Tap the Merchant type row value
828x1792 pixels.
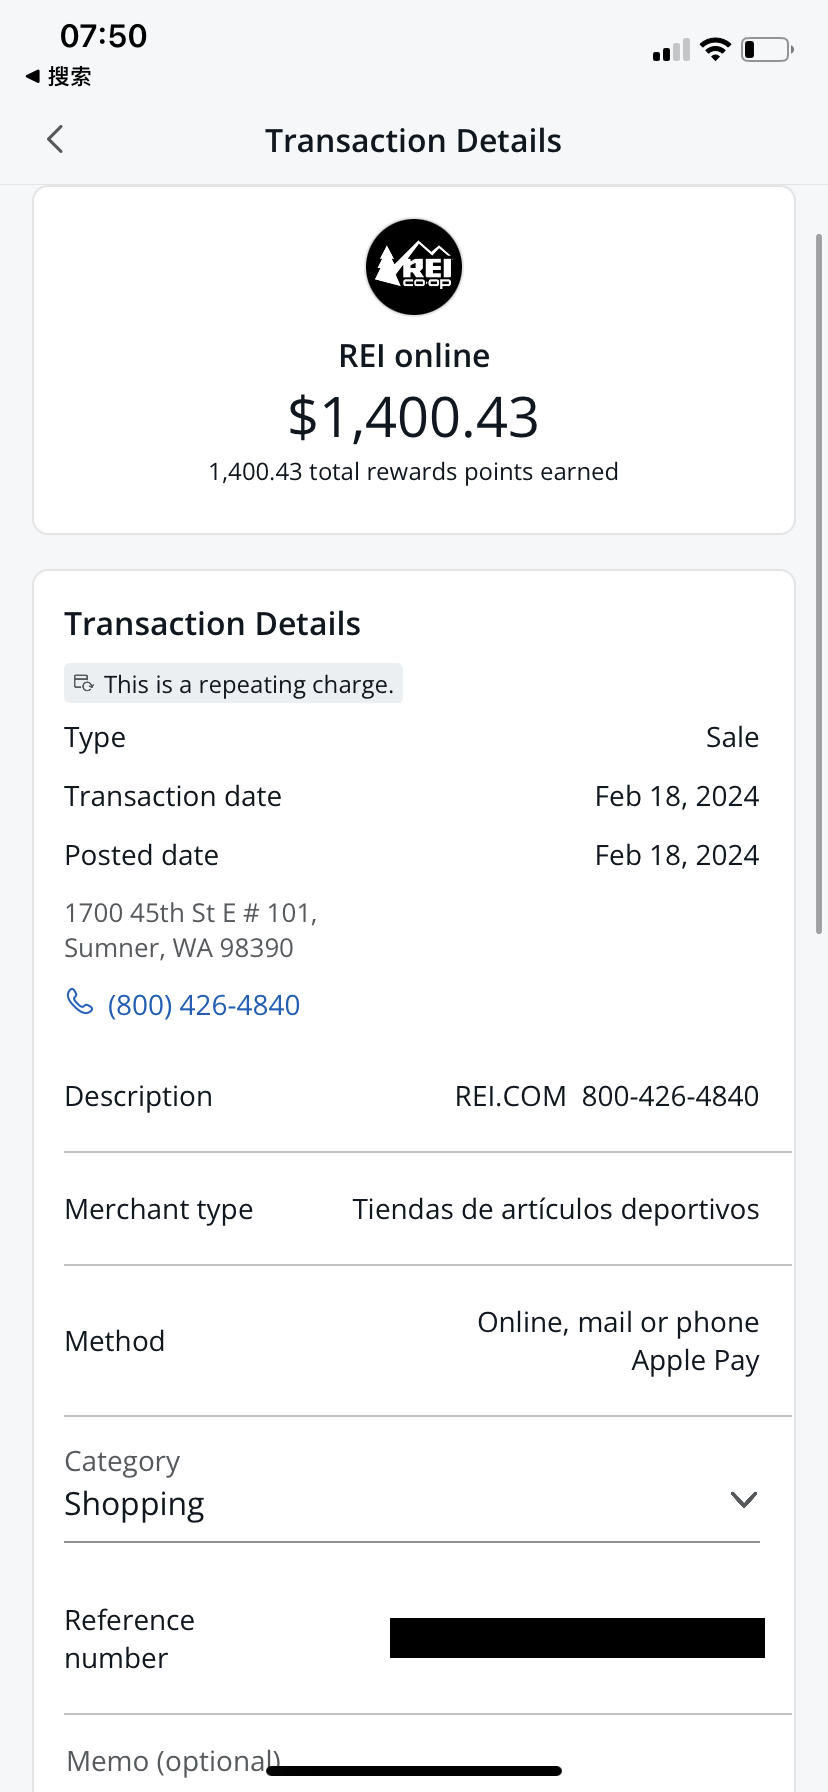555,1209
